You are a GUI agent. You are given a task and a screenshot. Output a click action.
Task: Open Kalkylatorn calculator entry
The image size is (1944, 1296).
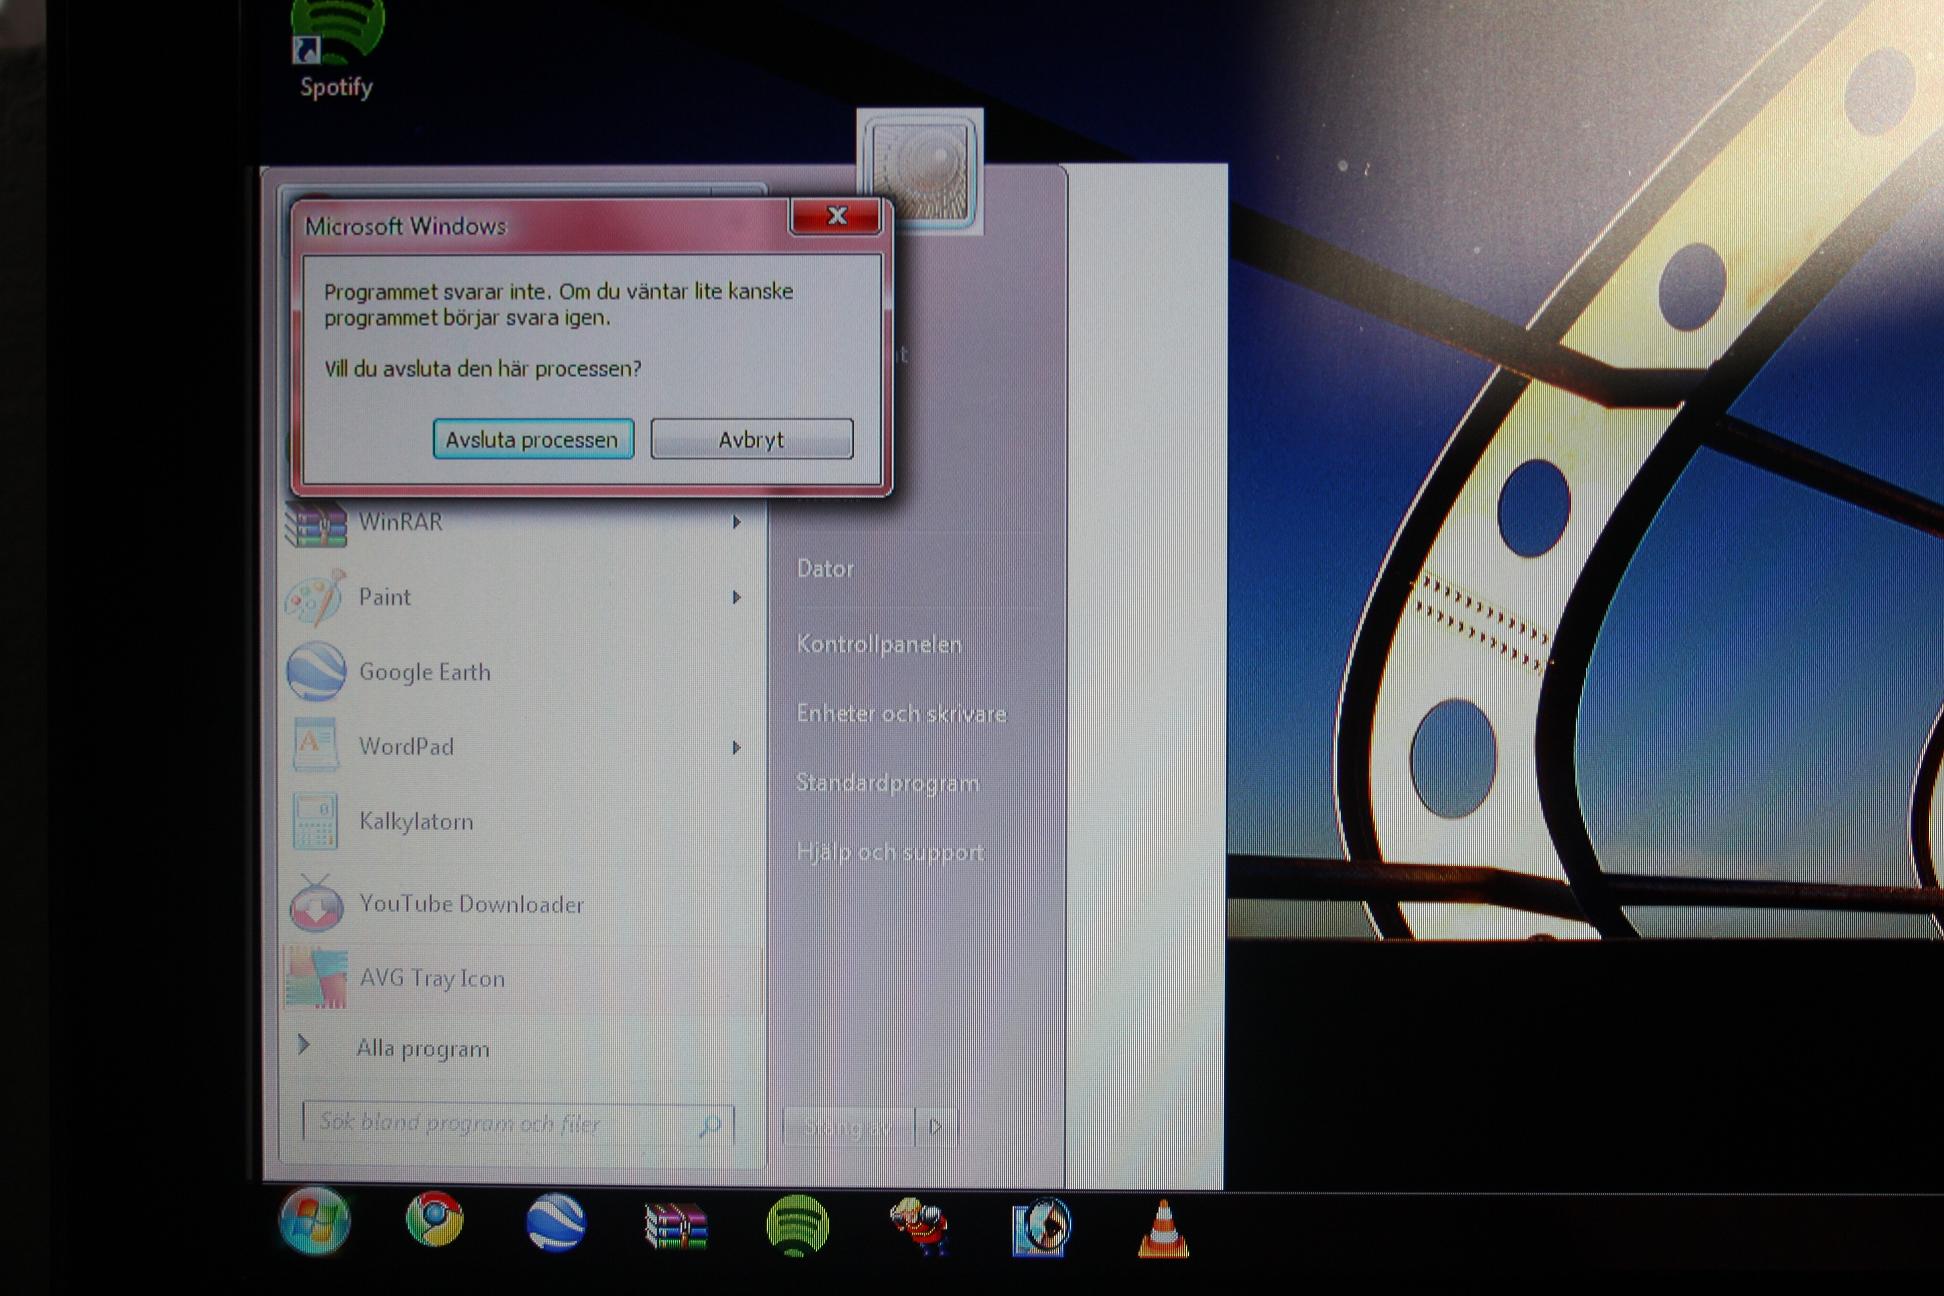[416, 822]
